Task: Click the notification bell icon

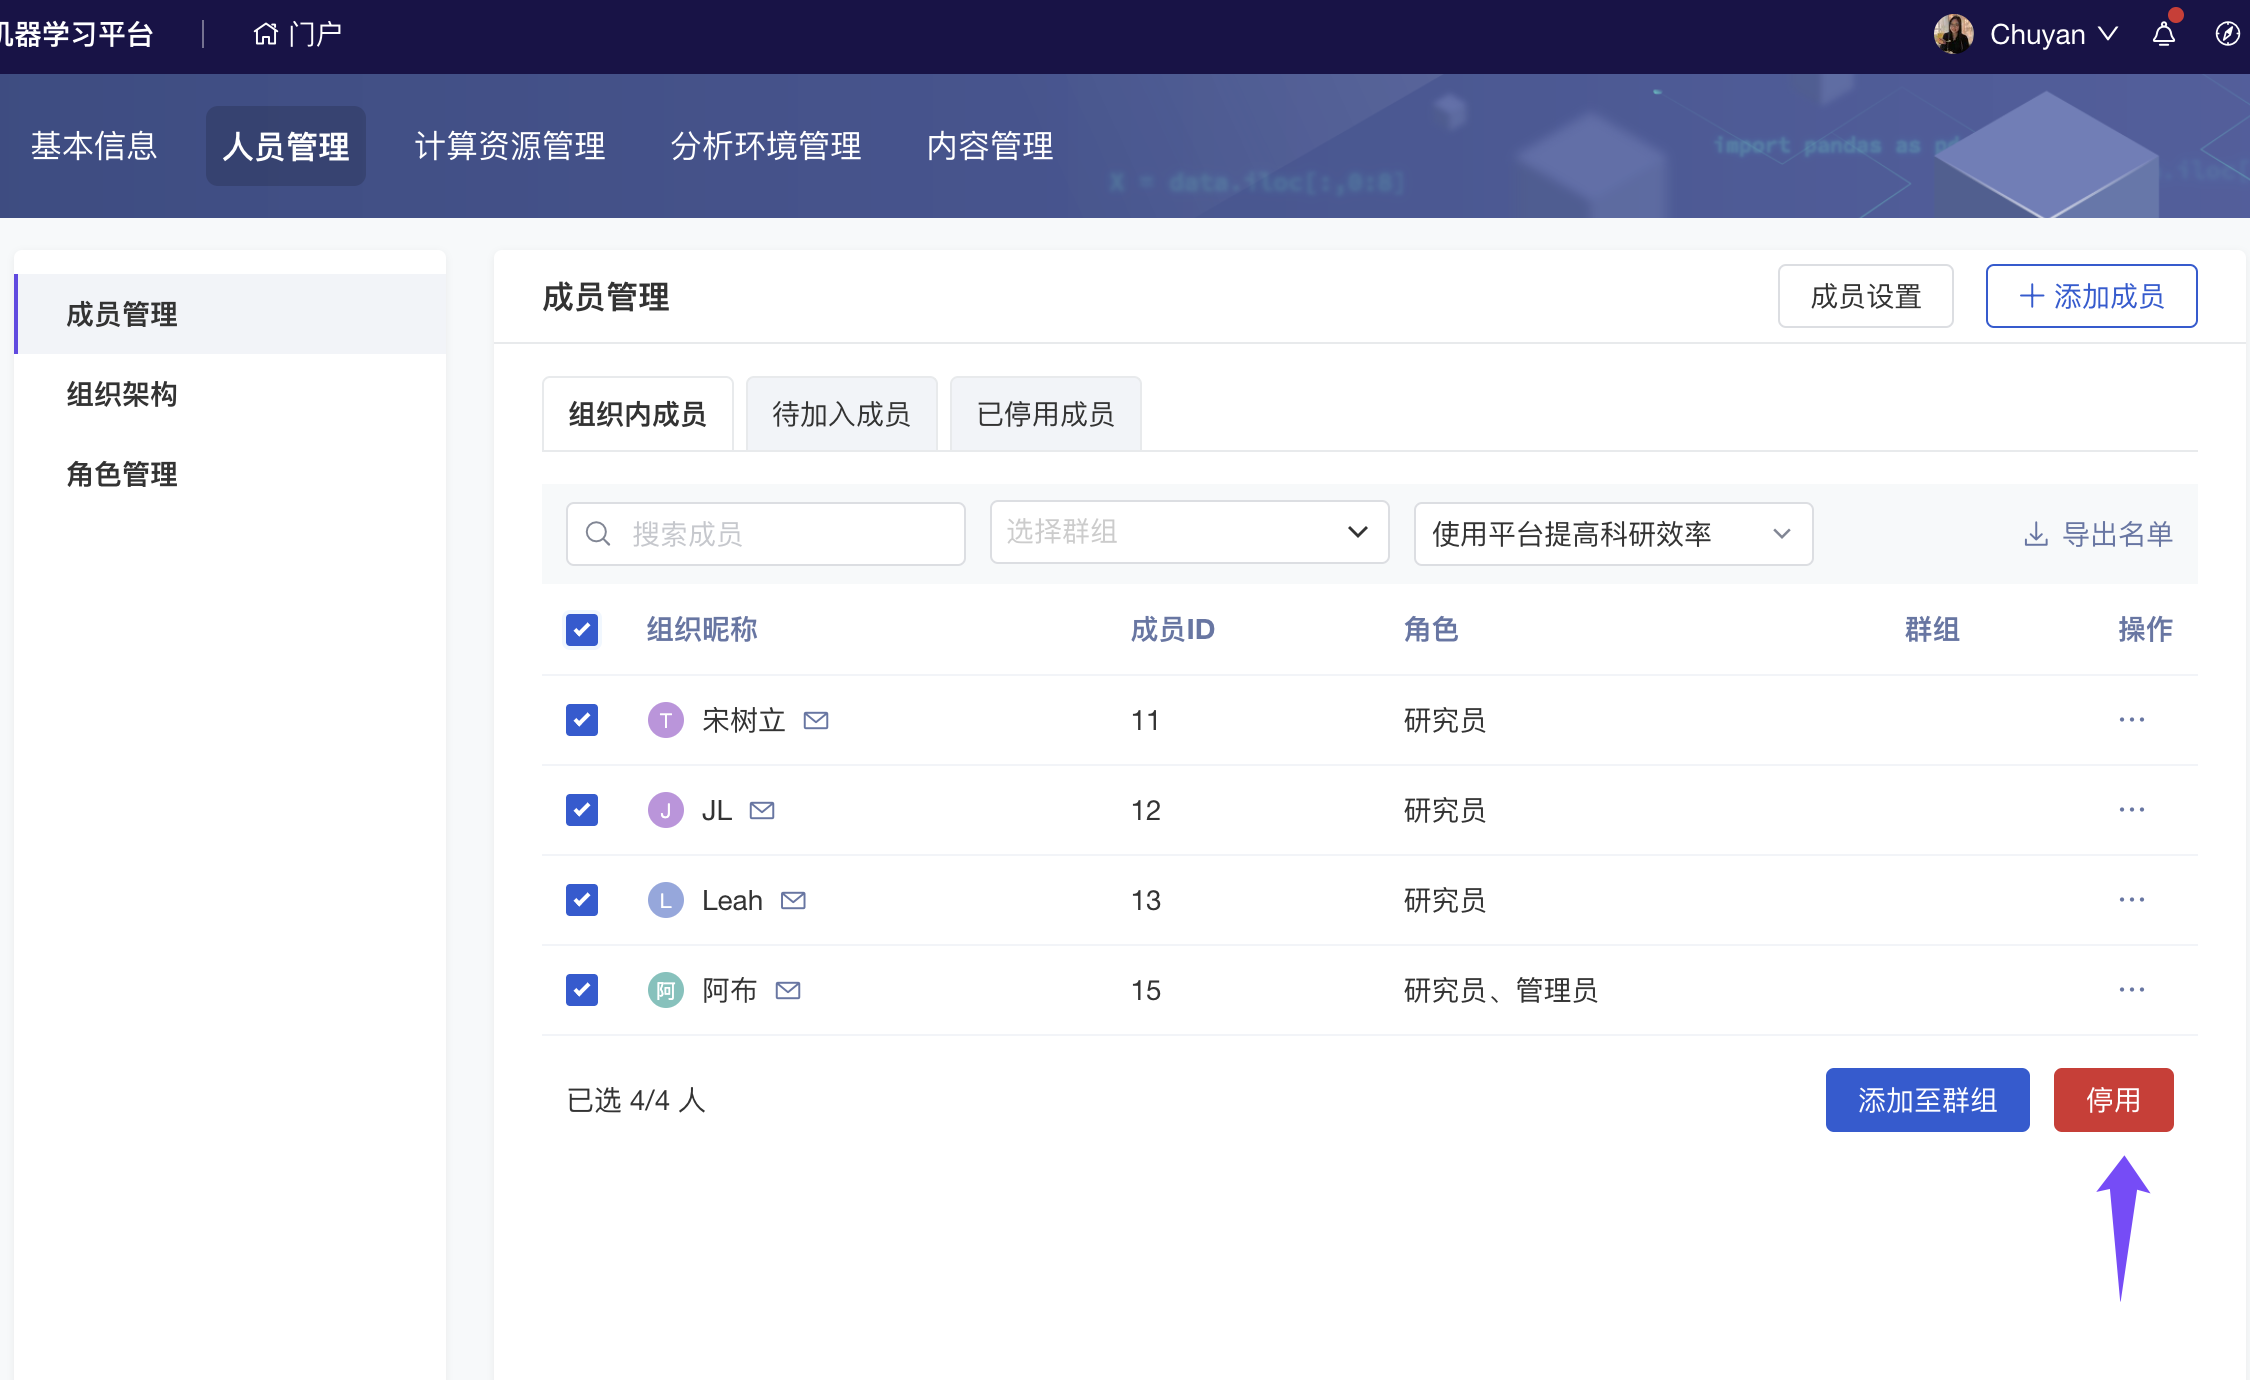Action: click(2164, 35)
